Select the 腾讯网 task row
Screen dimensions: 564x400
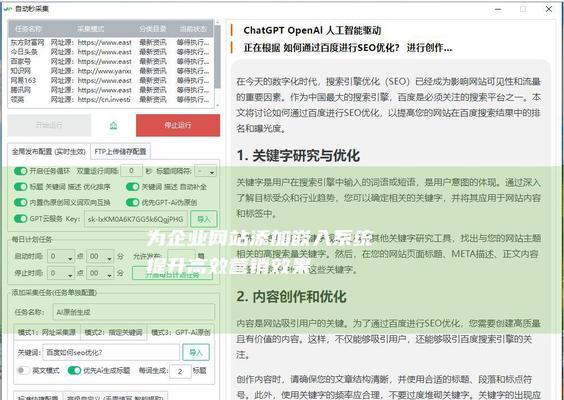[x=111, y=90]
